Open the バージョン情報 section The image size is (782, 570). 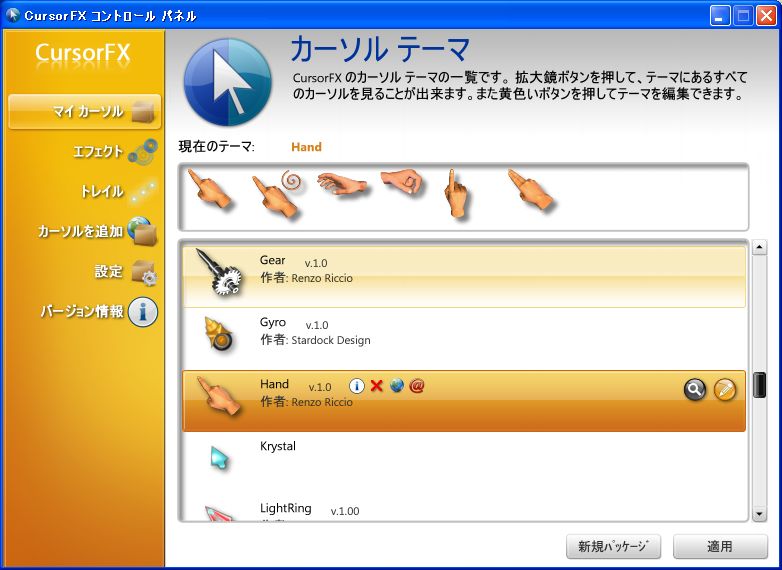82,311
